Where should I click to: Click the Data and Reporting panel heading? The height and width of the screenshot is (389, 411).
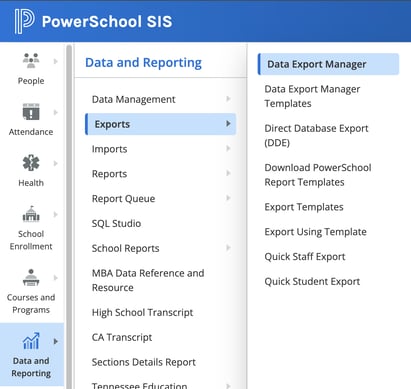pos(143,63)
